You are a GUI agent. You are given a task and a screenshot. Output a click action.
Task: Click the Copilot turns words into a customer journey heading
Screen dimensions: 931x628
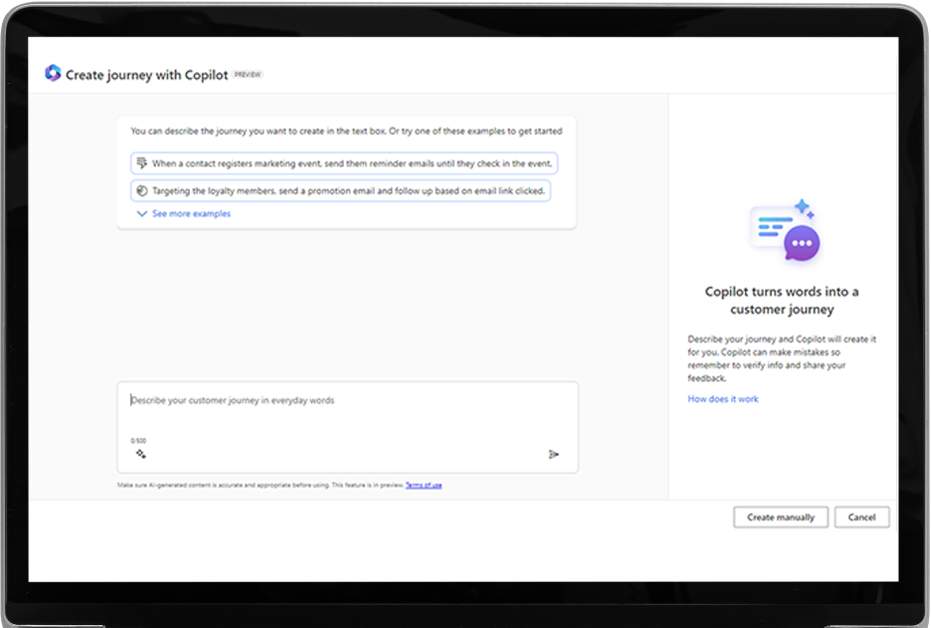pos(782,300)
